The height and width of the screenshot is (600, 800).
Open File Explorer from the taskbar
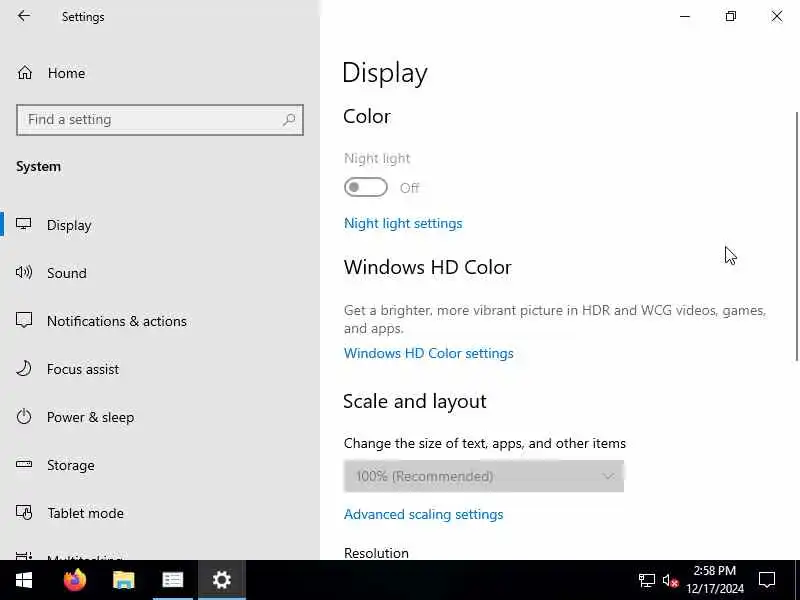(x=123, y=580)
